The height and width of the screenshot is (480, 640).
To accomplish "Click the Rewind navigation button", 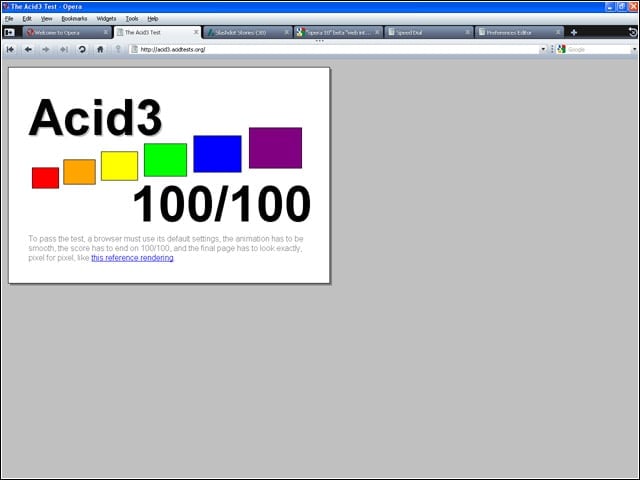I will coord(10,49).
